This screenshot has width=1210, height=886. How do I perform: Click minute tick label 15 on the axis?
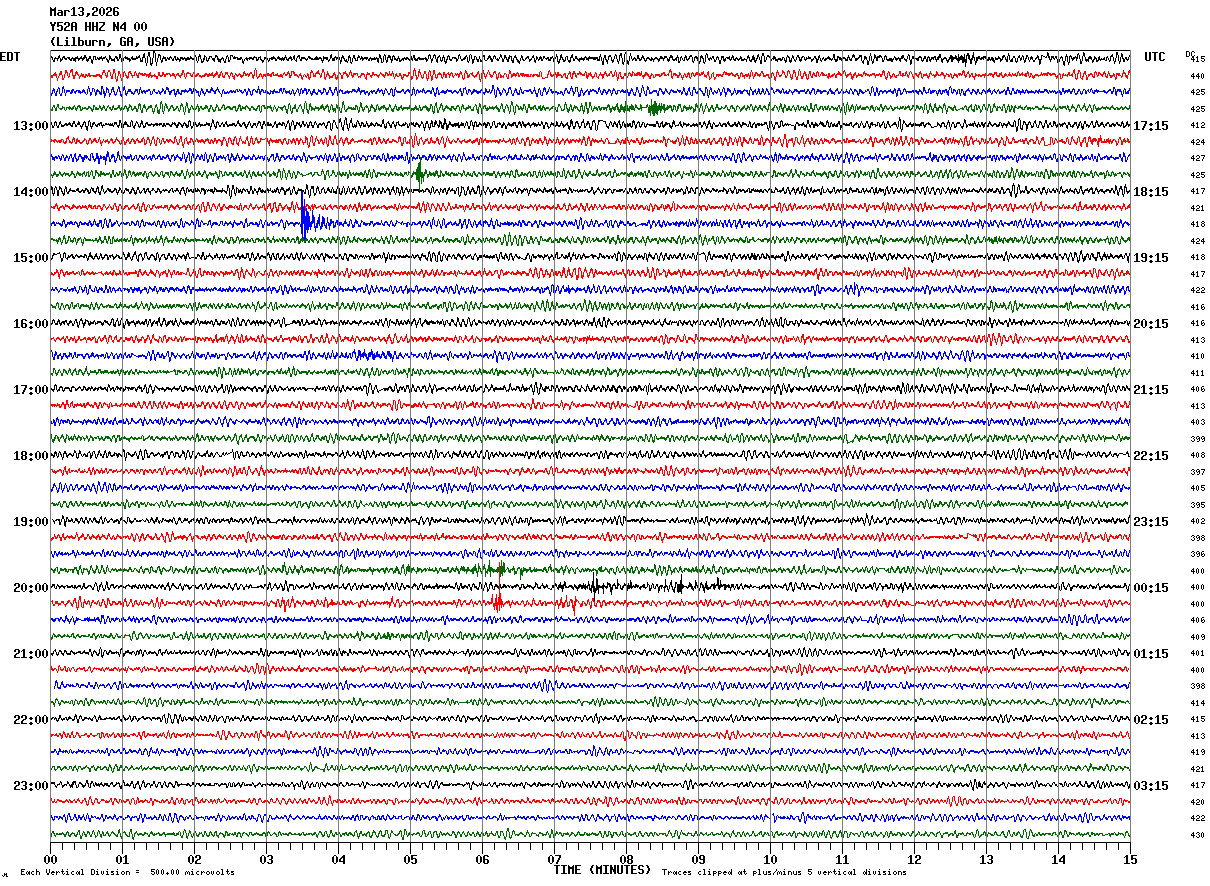click(1130, 859)
